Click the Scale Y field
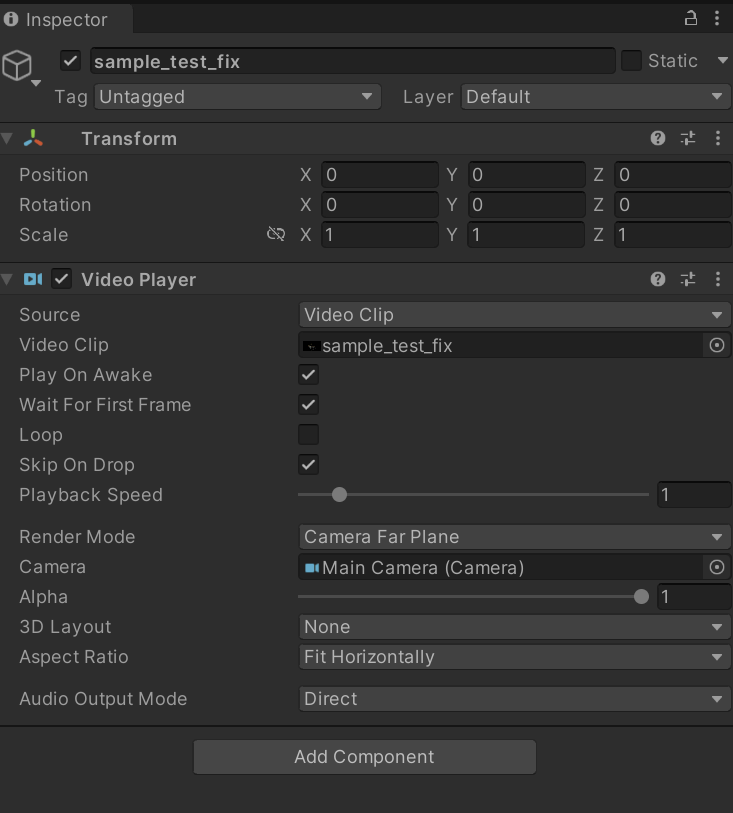This screenshot has width=733, height=813. tap(526, 235)
